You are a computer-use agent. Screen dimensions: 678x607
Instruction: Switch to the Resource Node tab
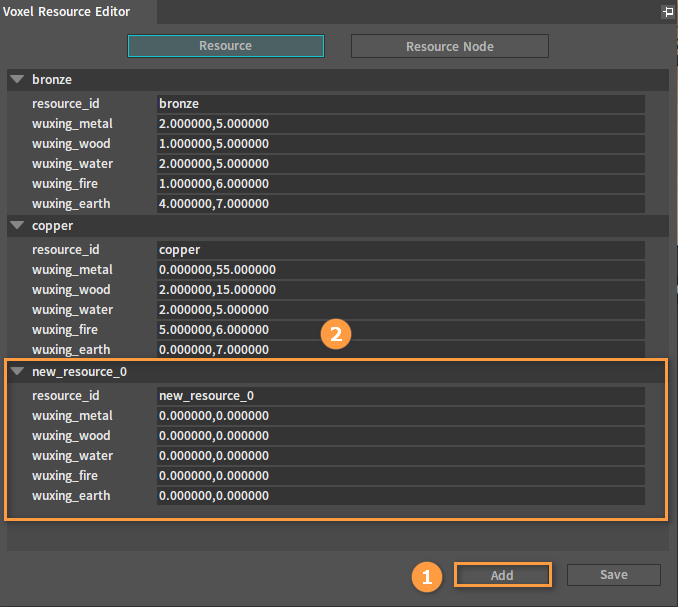(x=450, y=46)
